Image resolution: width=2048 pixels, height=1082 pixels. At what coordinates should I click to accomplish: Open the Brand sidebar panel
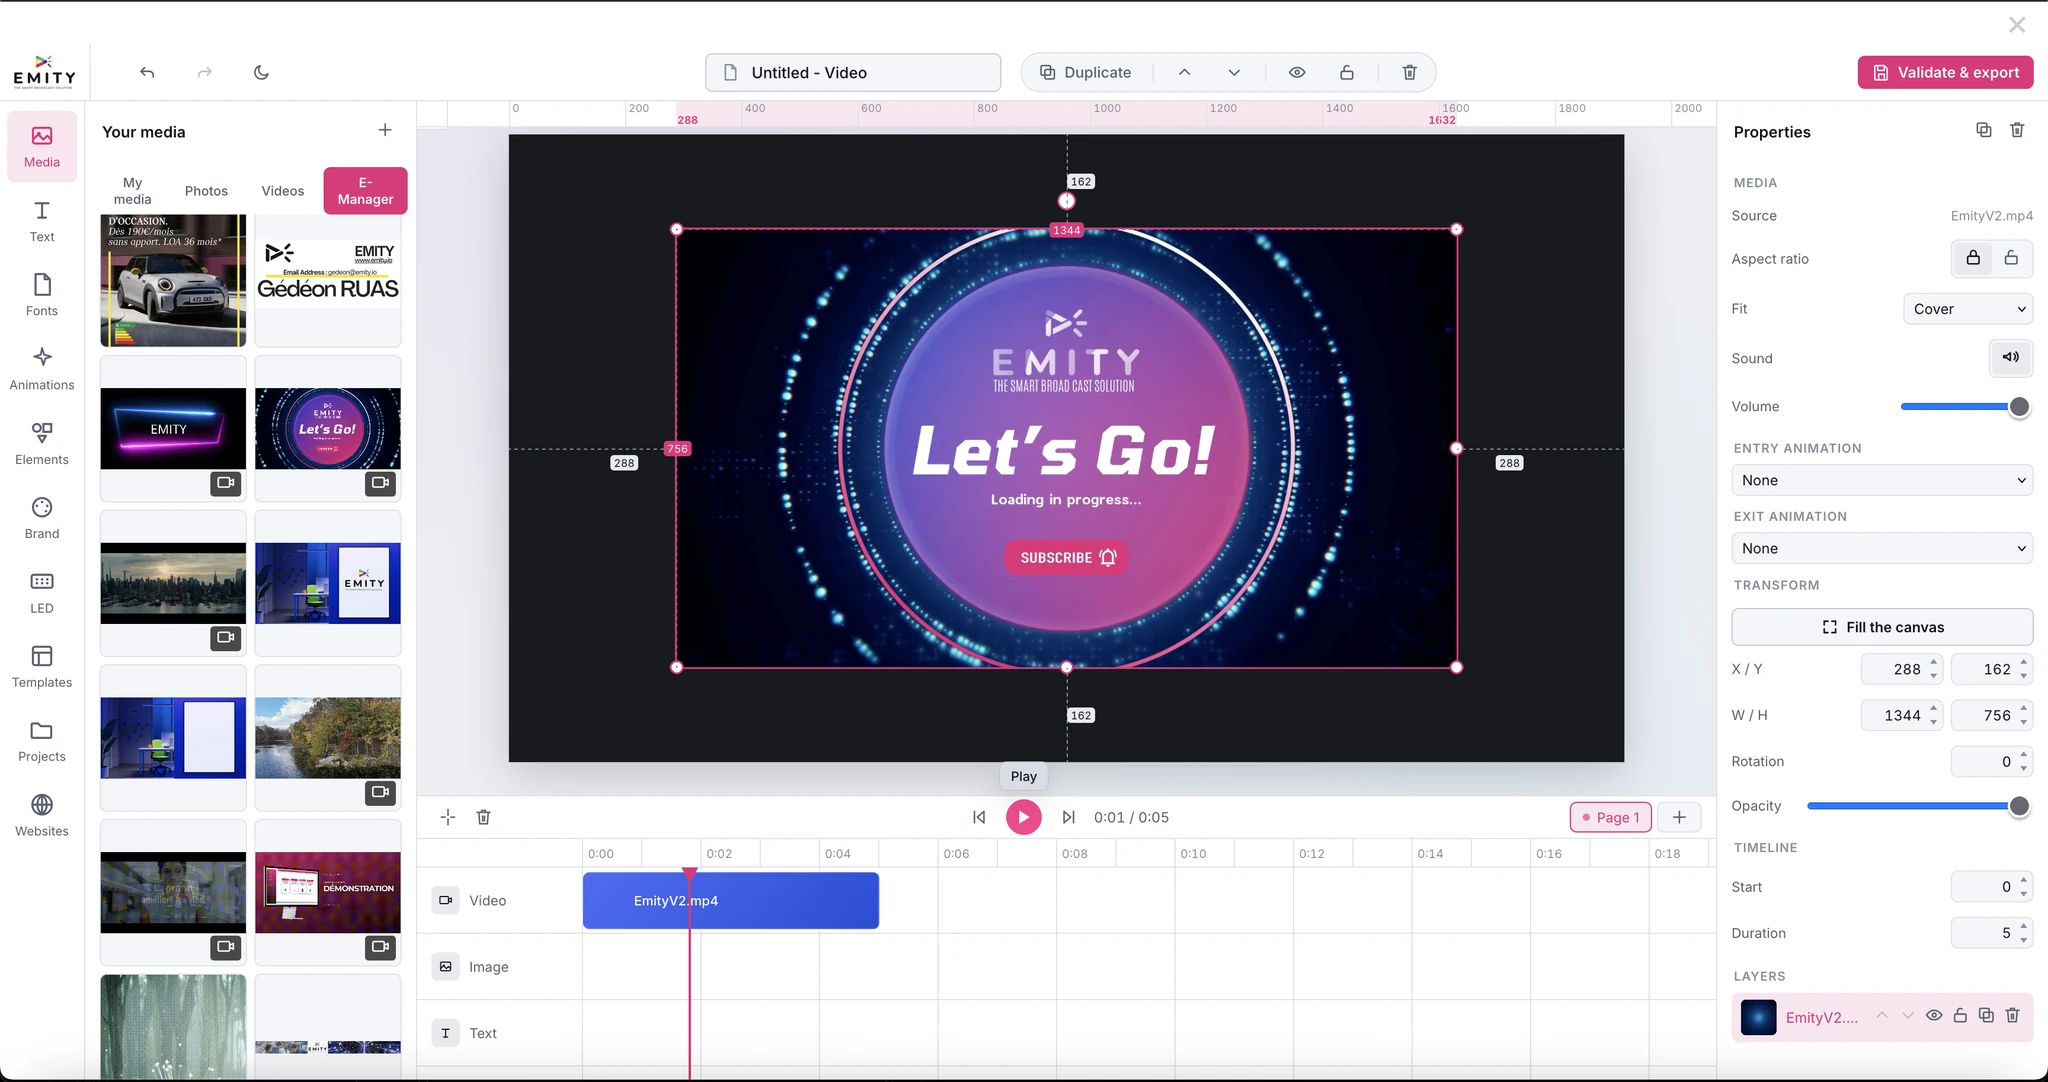(42, 518)
